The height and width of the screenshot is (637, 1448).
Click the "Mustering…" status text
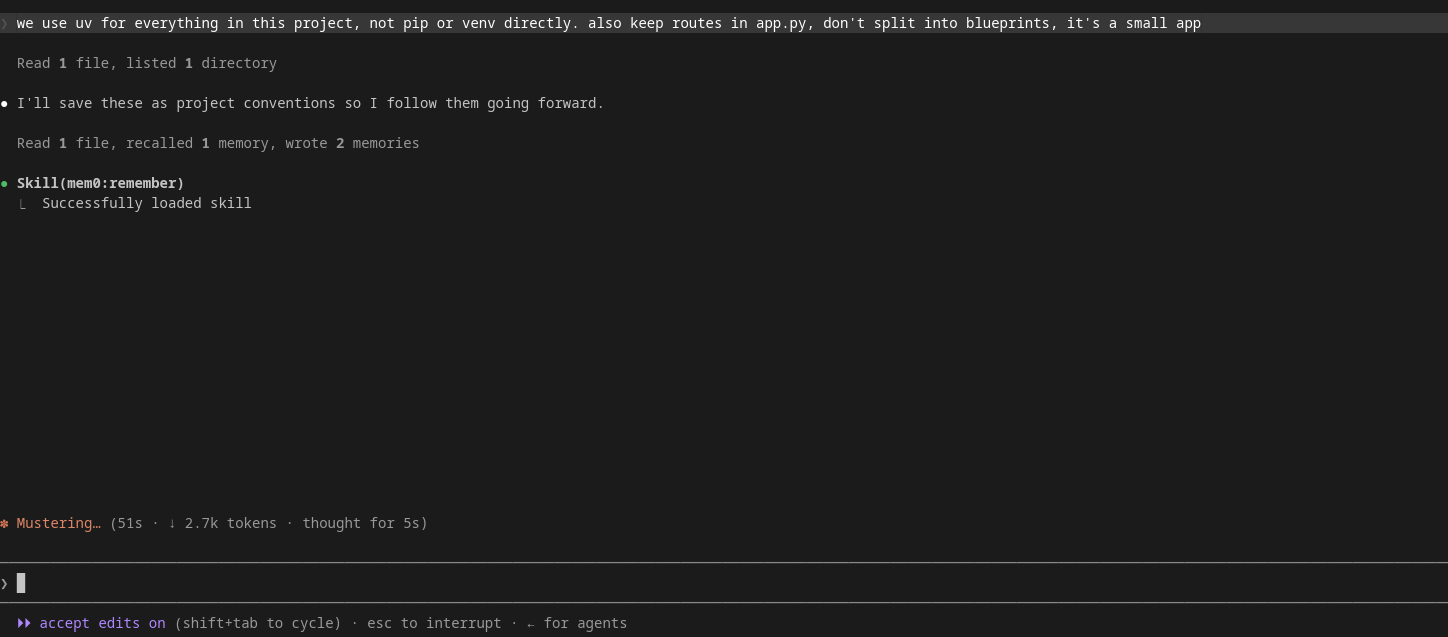point(58,523)
